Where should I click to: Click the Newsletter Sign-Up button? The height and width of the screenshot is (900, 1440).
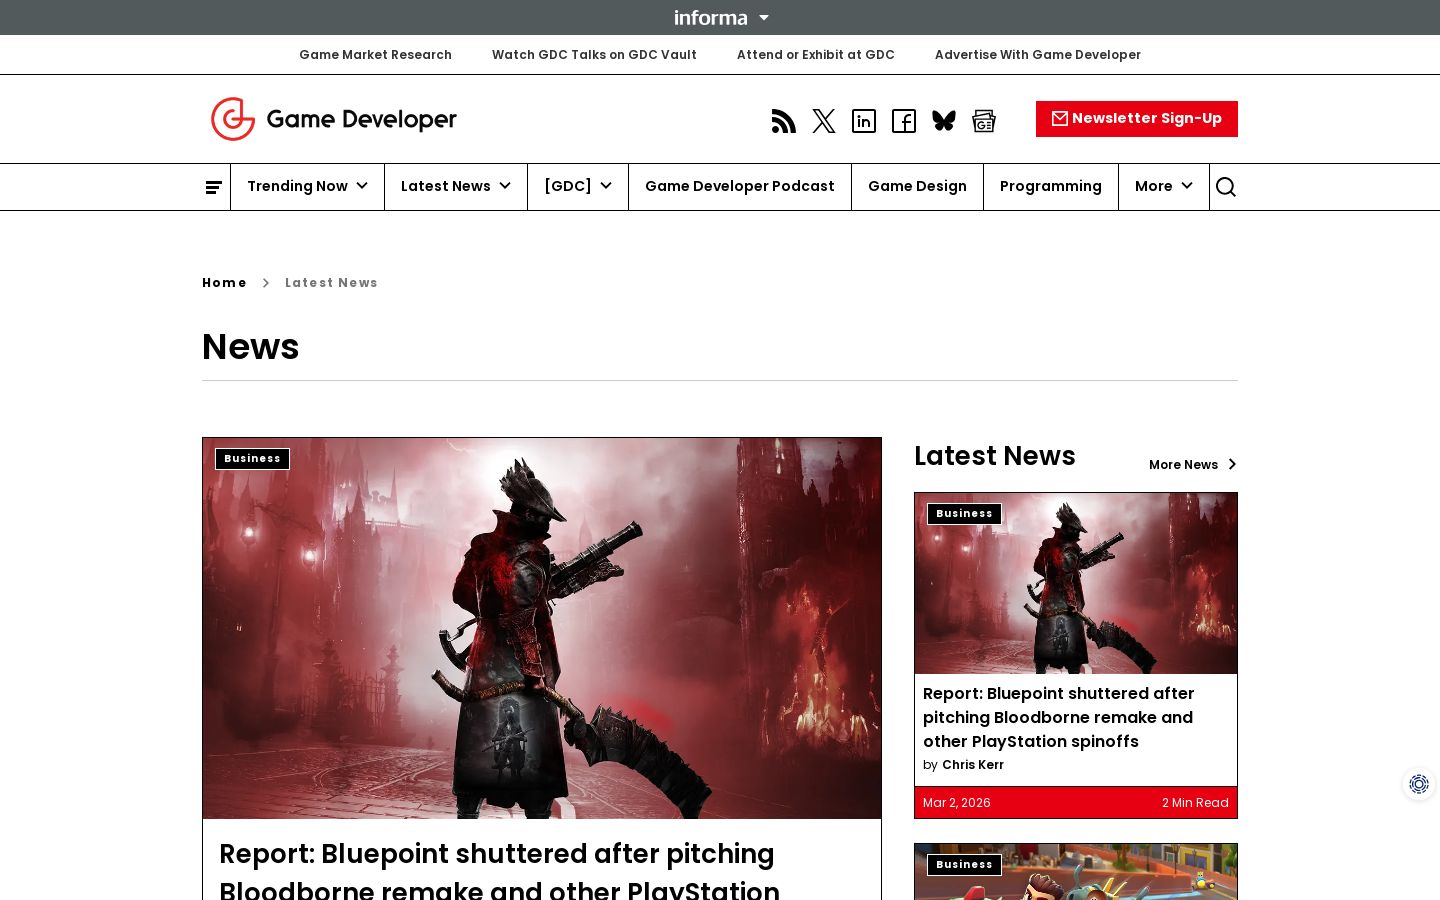click(1137, 119)
